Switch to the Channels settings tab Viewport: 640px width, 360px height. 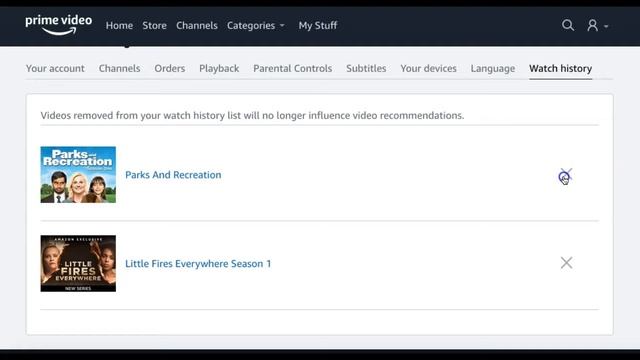[x=119, y=68]
